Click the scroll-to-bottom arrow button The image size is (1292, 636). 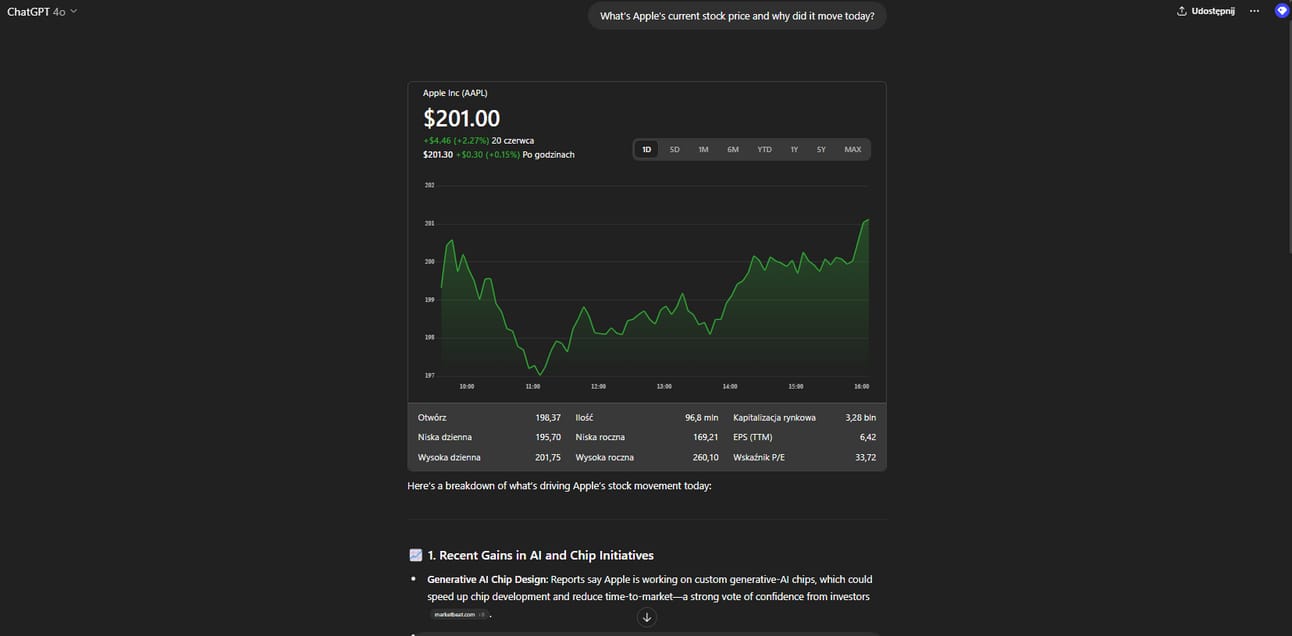[x=646, y=617]
